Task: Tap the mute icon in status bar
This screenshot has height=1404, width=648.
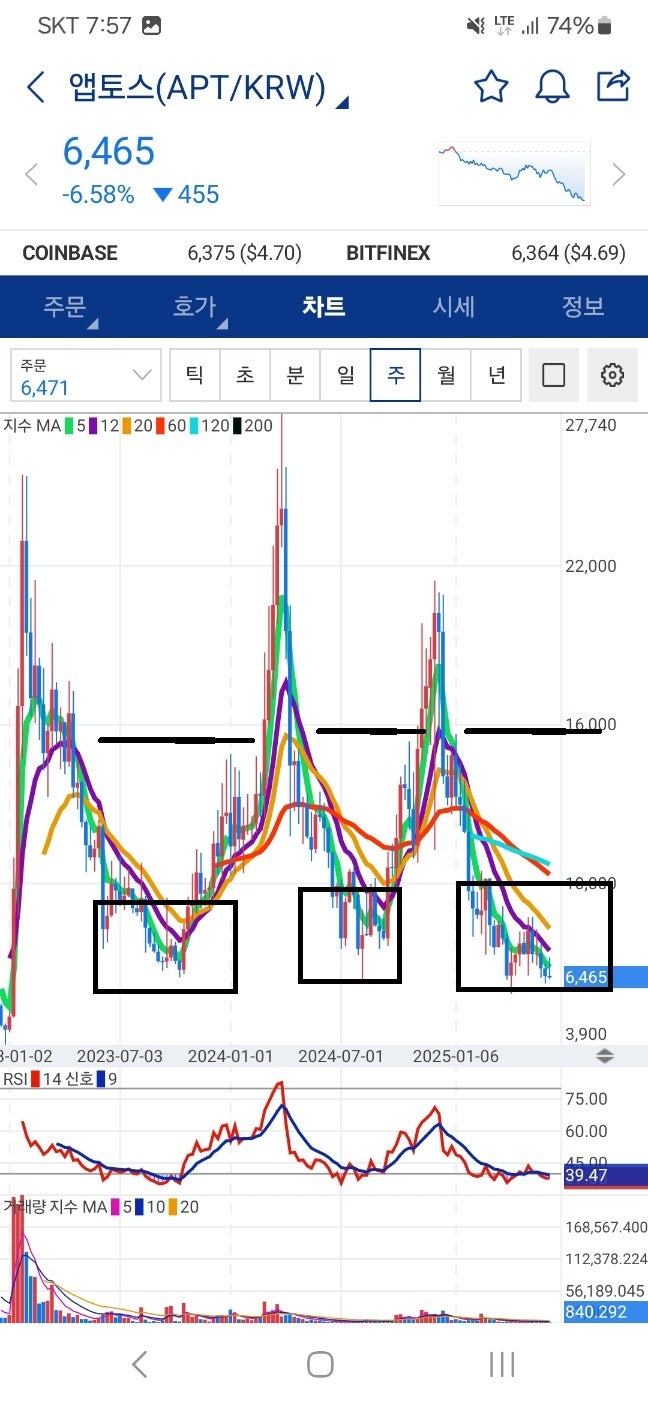Action: [478, 26]
